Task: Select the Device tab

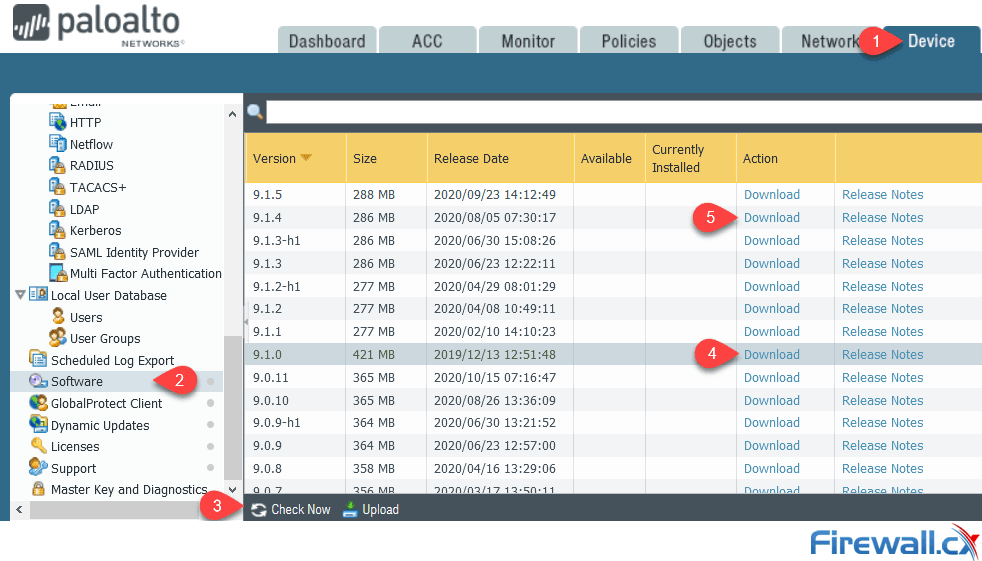Action: pyautogui.click(x=931, y=41)
